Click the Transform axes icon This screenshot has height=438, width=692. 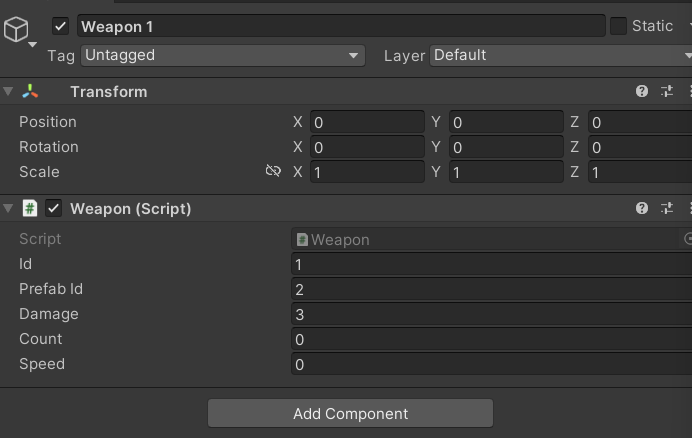(x=30, y=91)
